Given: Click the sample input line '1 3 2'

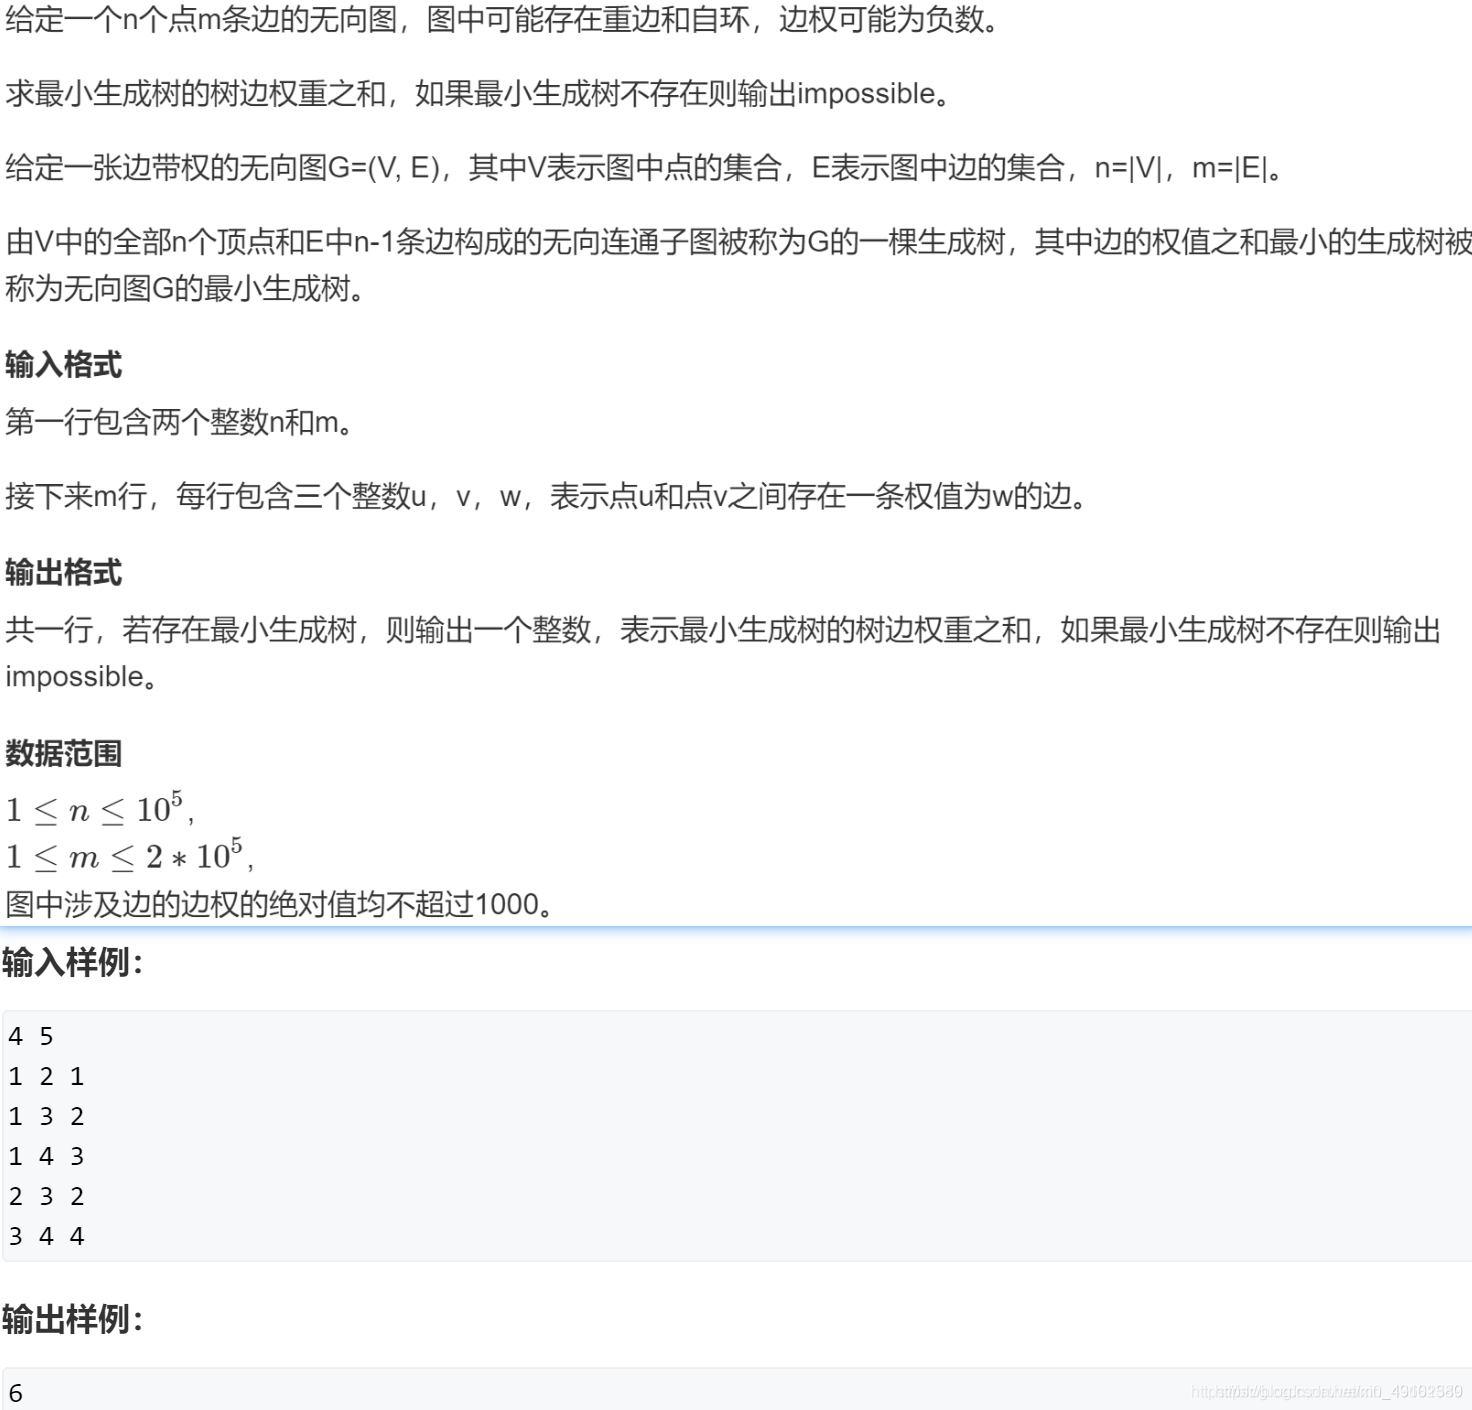Looking at the screenshot, I should 46,1116.
